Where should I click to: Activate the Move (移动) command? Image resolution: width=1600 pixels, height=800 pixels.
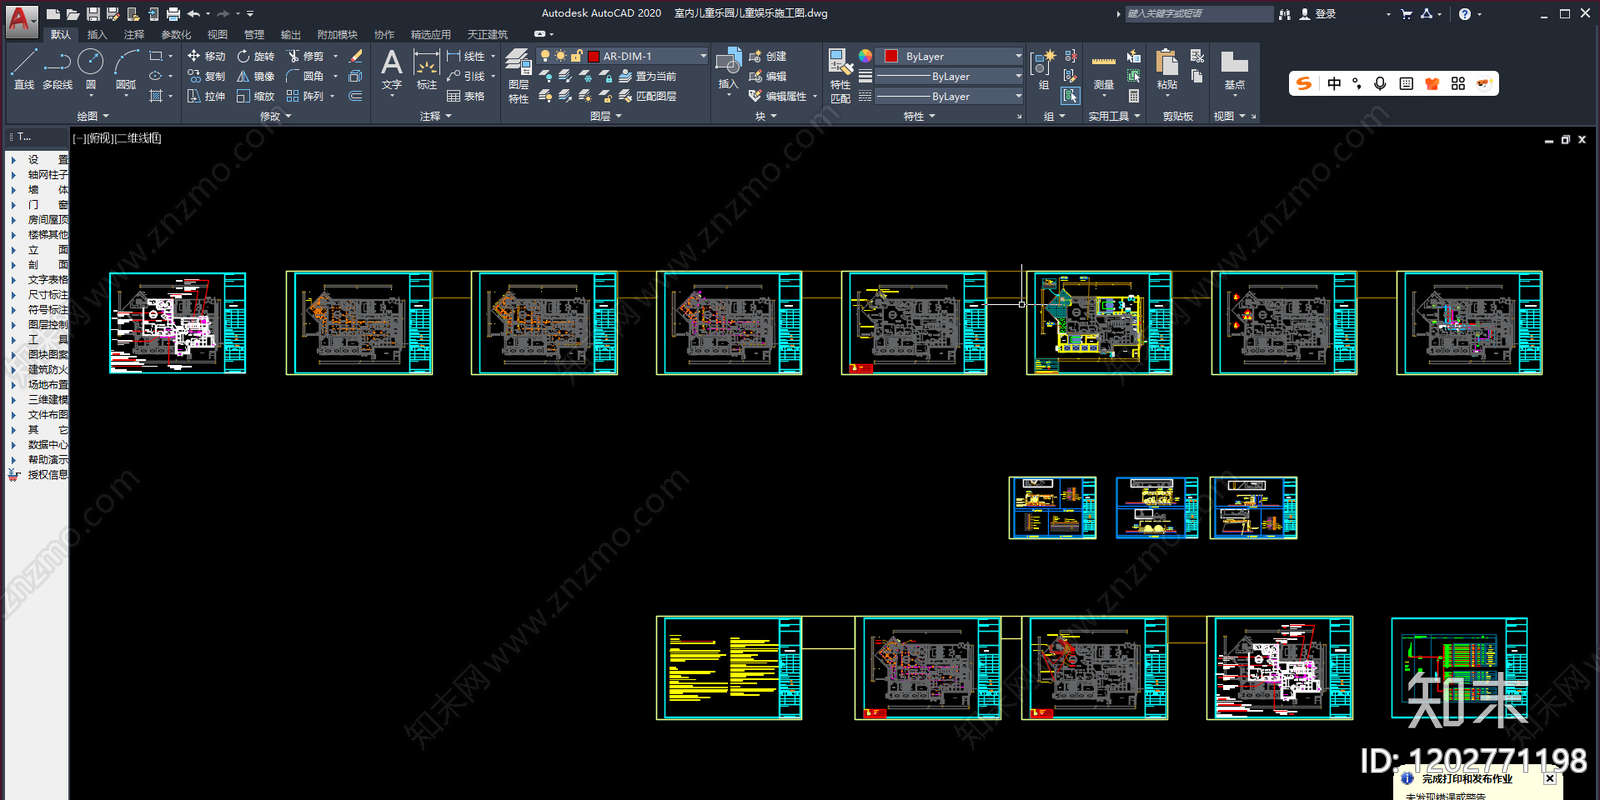click(x=206, y=56)
